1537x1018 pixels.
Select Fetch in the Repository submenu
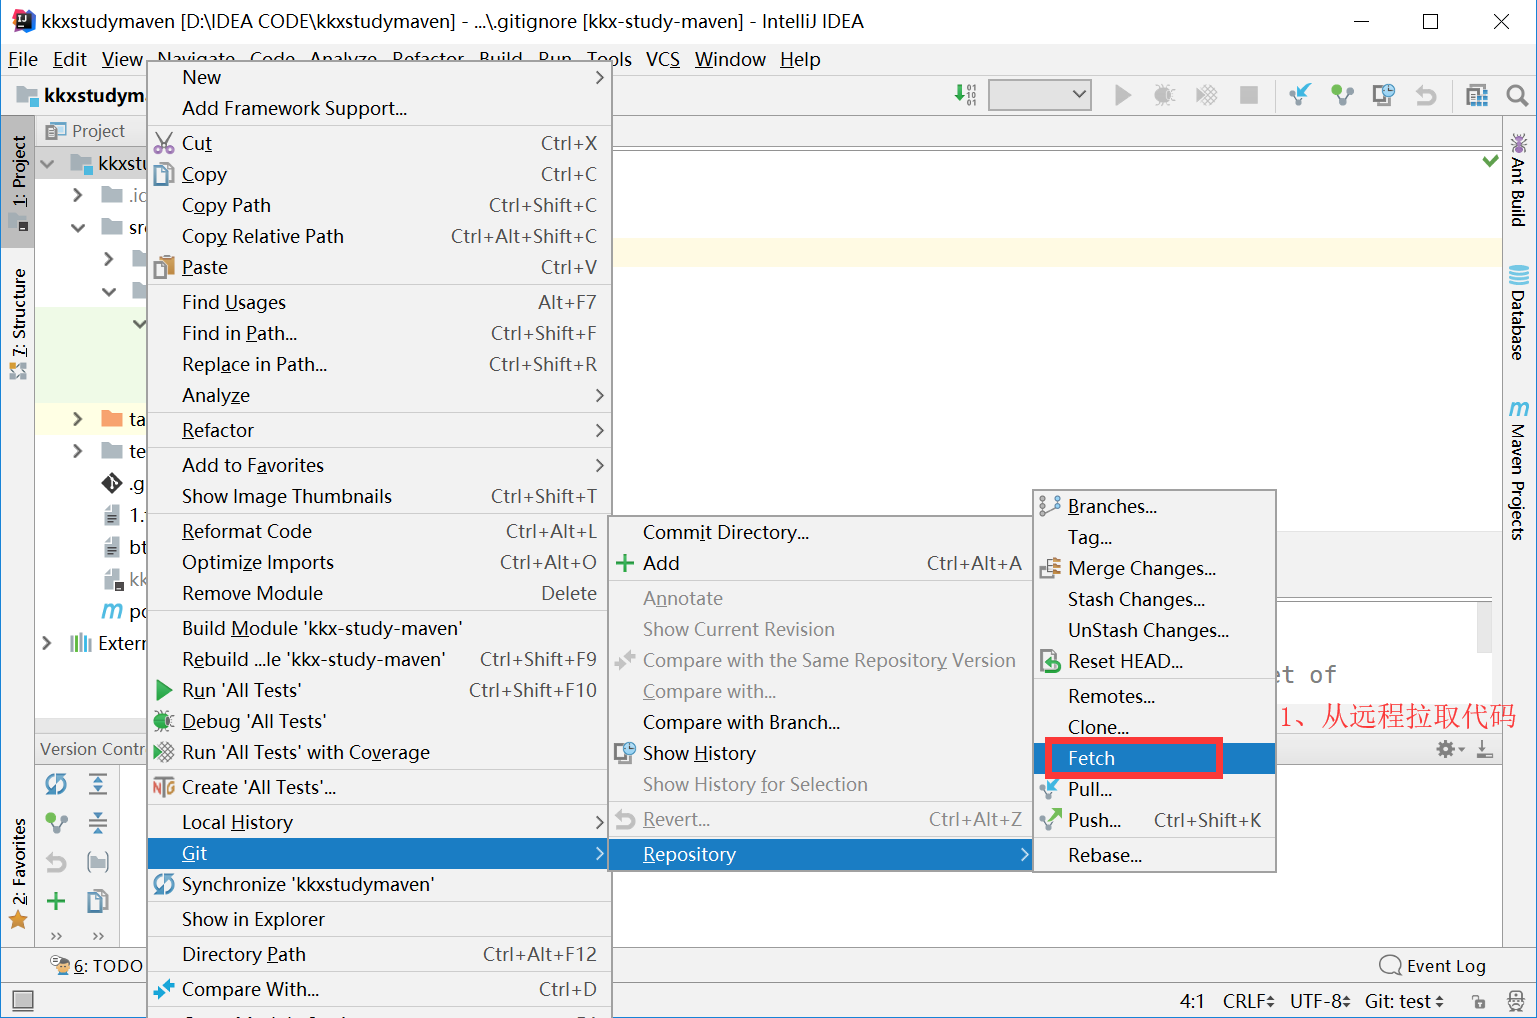[x=1154, y=758]
